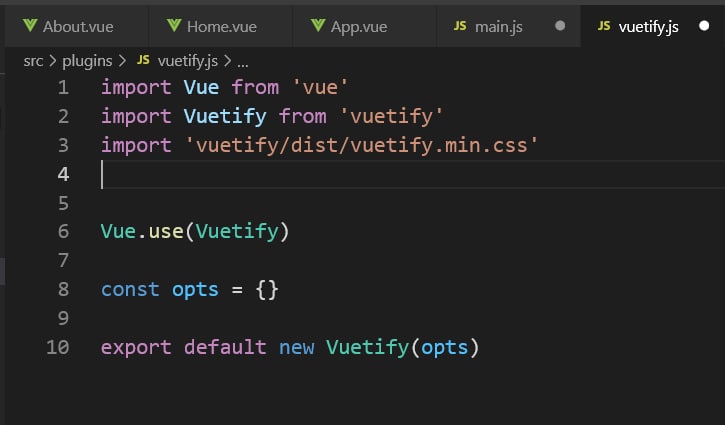The height and width of the screenshot is (425, 725).
Task: Click line number 8 in the gutter
Action: [x=63, y=289]
